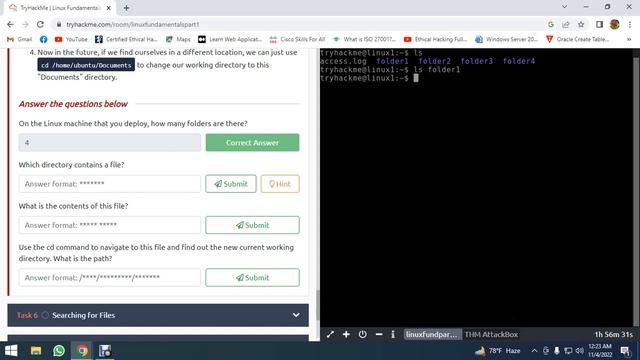Open new browser tab with plus
The height and width of the screenshot is (360, 640).
click(x=127, y=8)
